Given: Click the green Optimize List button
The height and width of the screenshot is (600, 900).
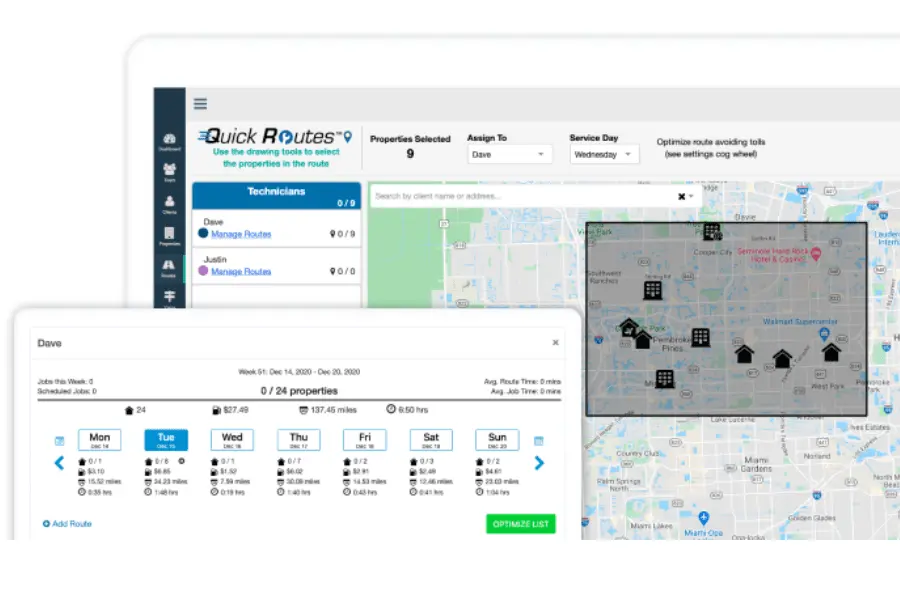Looking at the screenshot, I should tap(521, 524).
